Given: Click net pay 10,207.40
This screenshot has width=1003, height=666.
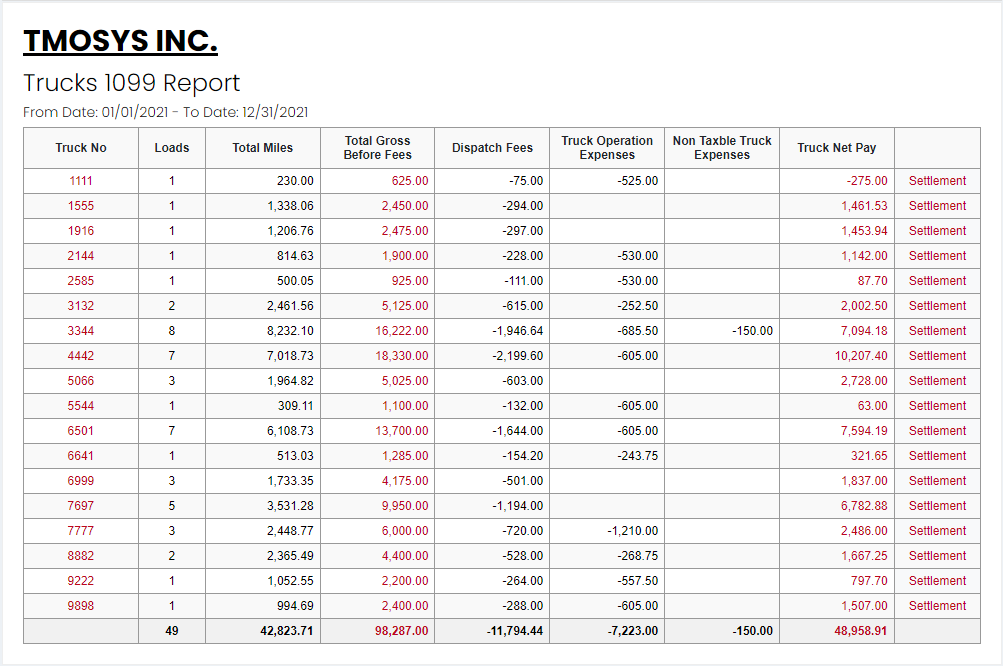Looking at the screenshot, I should pyautogui.click(x=861, y=356).
